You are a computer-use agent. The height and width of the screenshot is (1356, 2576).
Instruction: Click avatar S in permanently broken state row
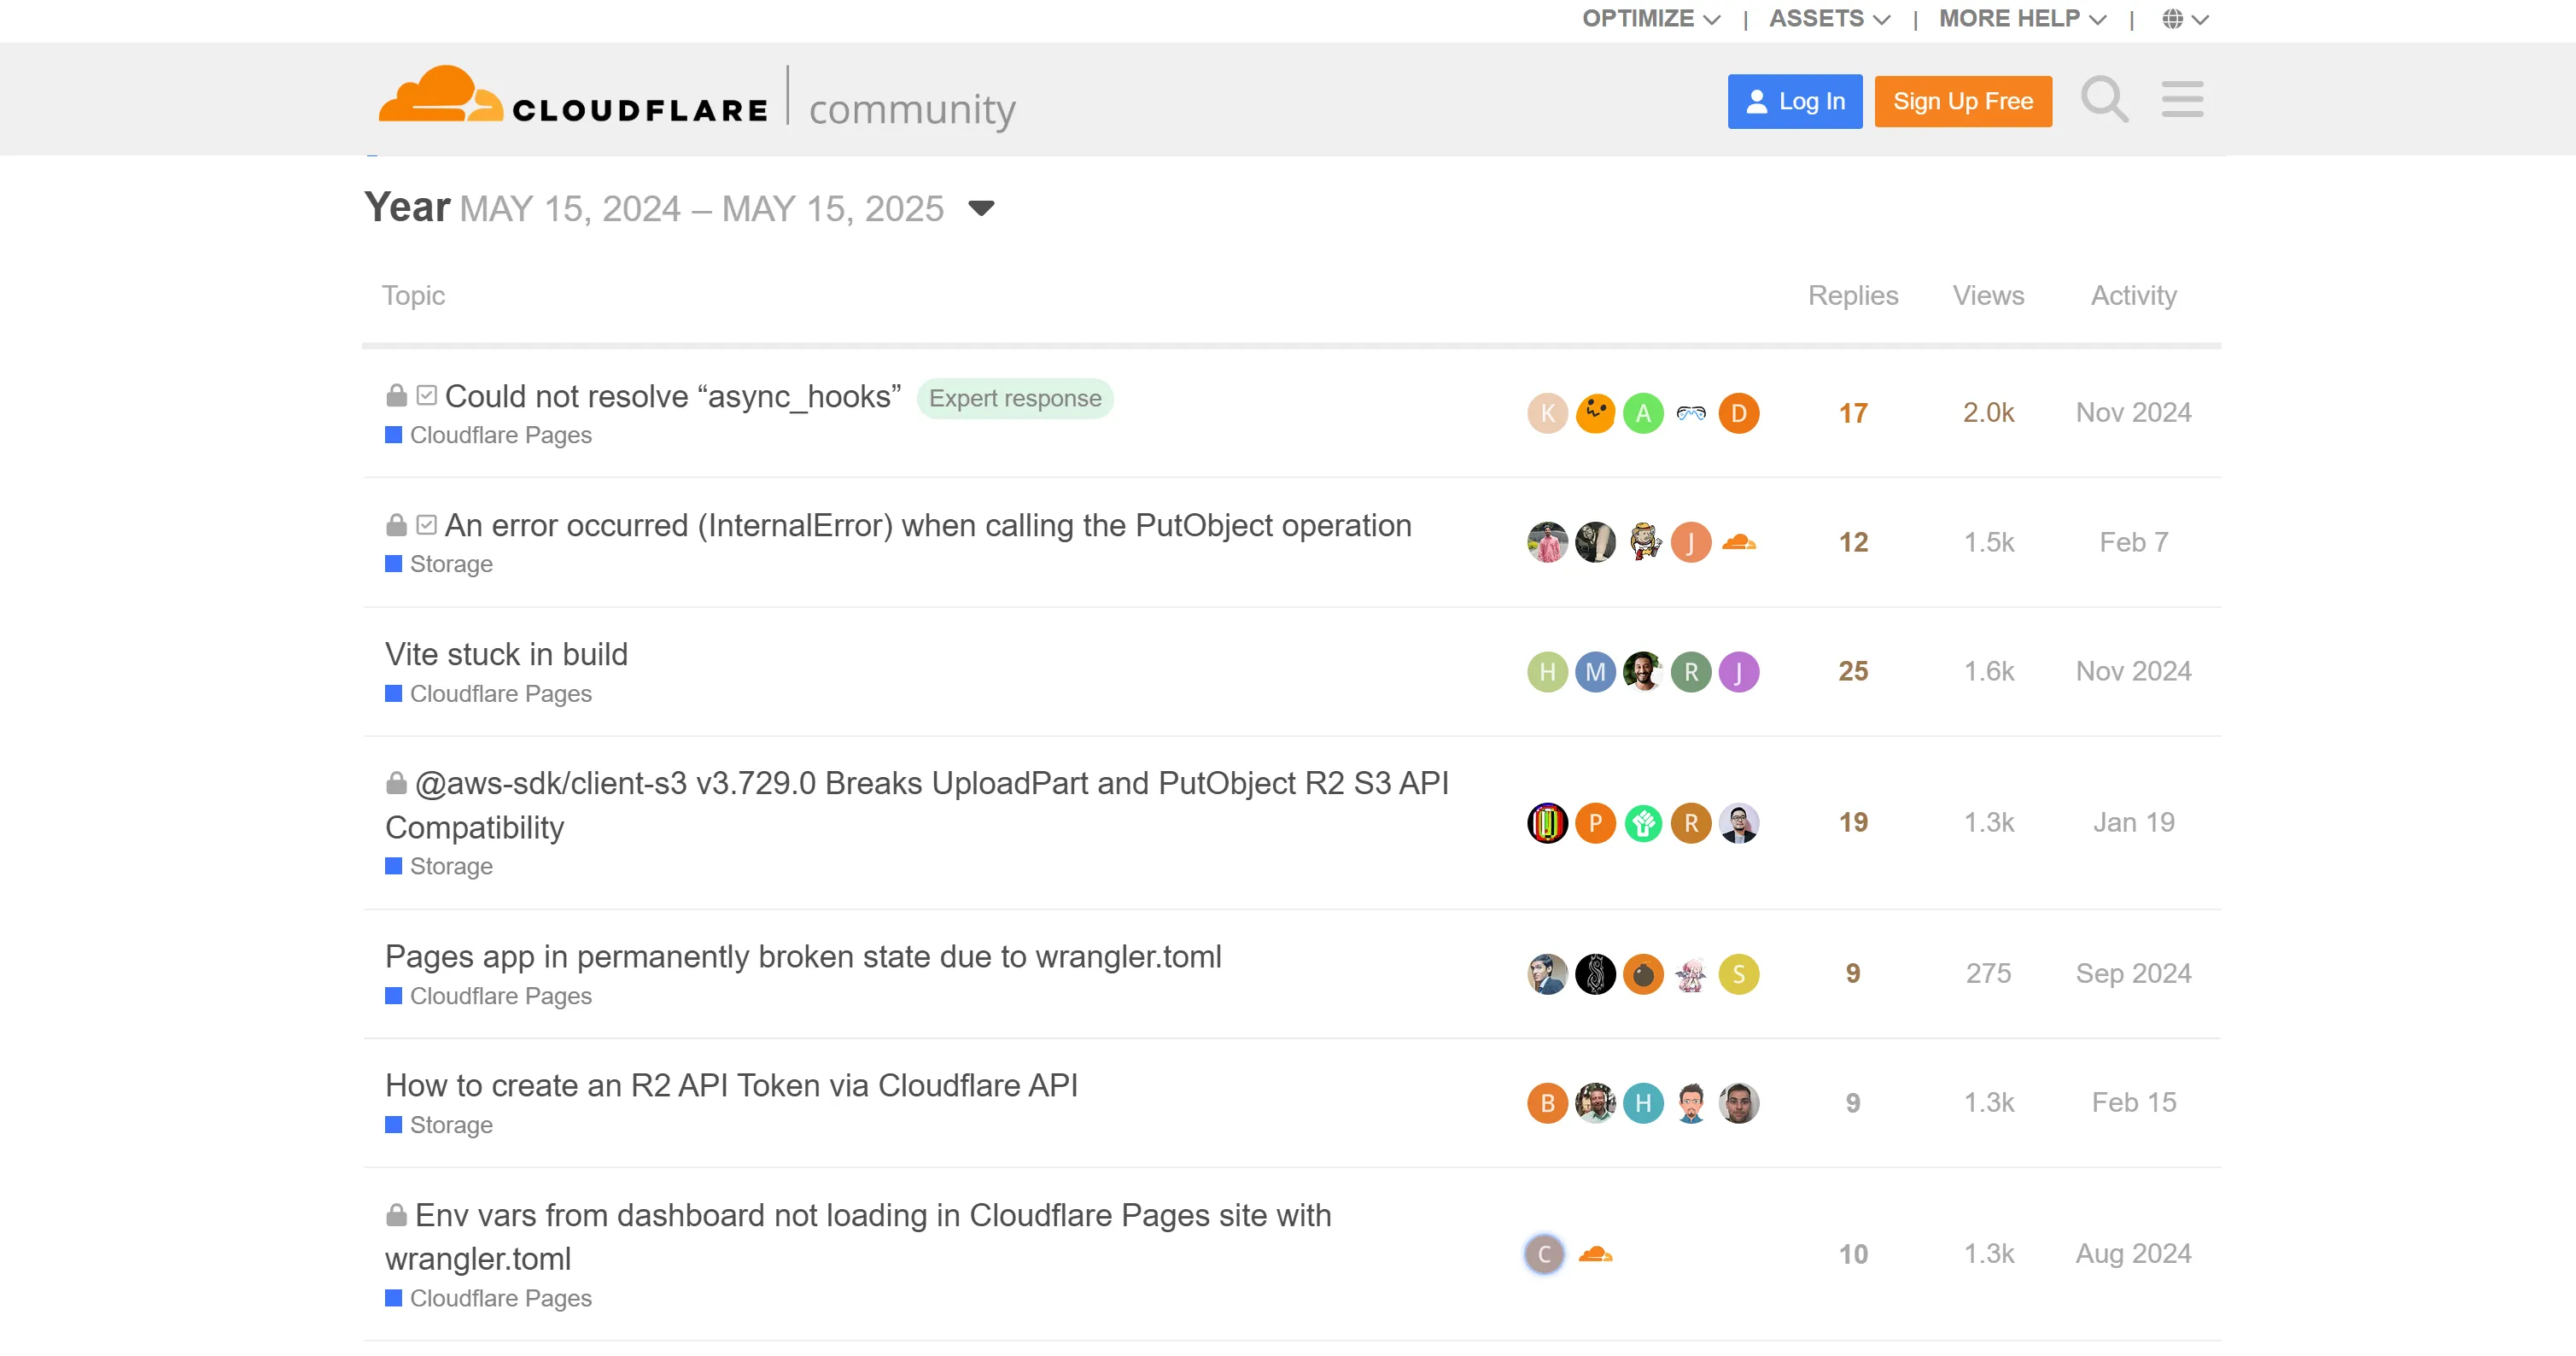pyautogui.click(x=1739, y=974)
